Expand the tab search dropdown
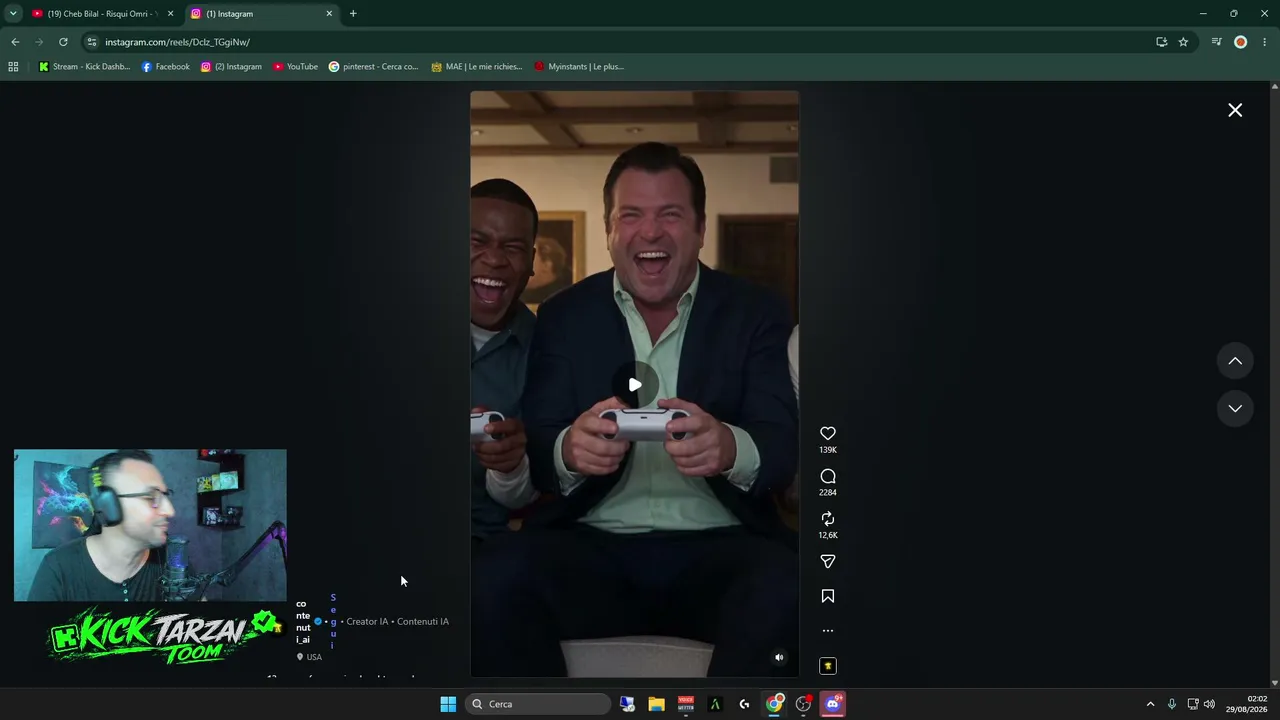The width and height of the screenshot is (1280, 720). coord(13,14)
